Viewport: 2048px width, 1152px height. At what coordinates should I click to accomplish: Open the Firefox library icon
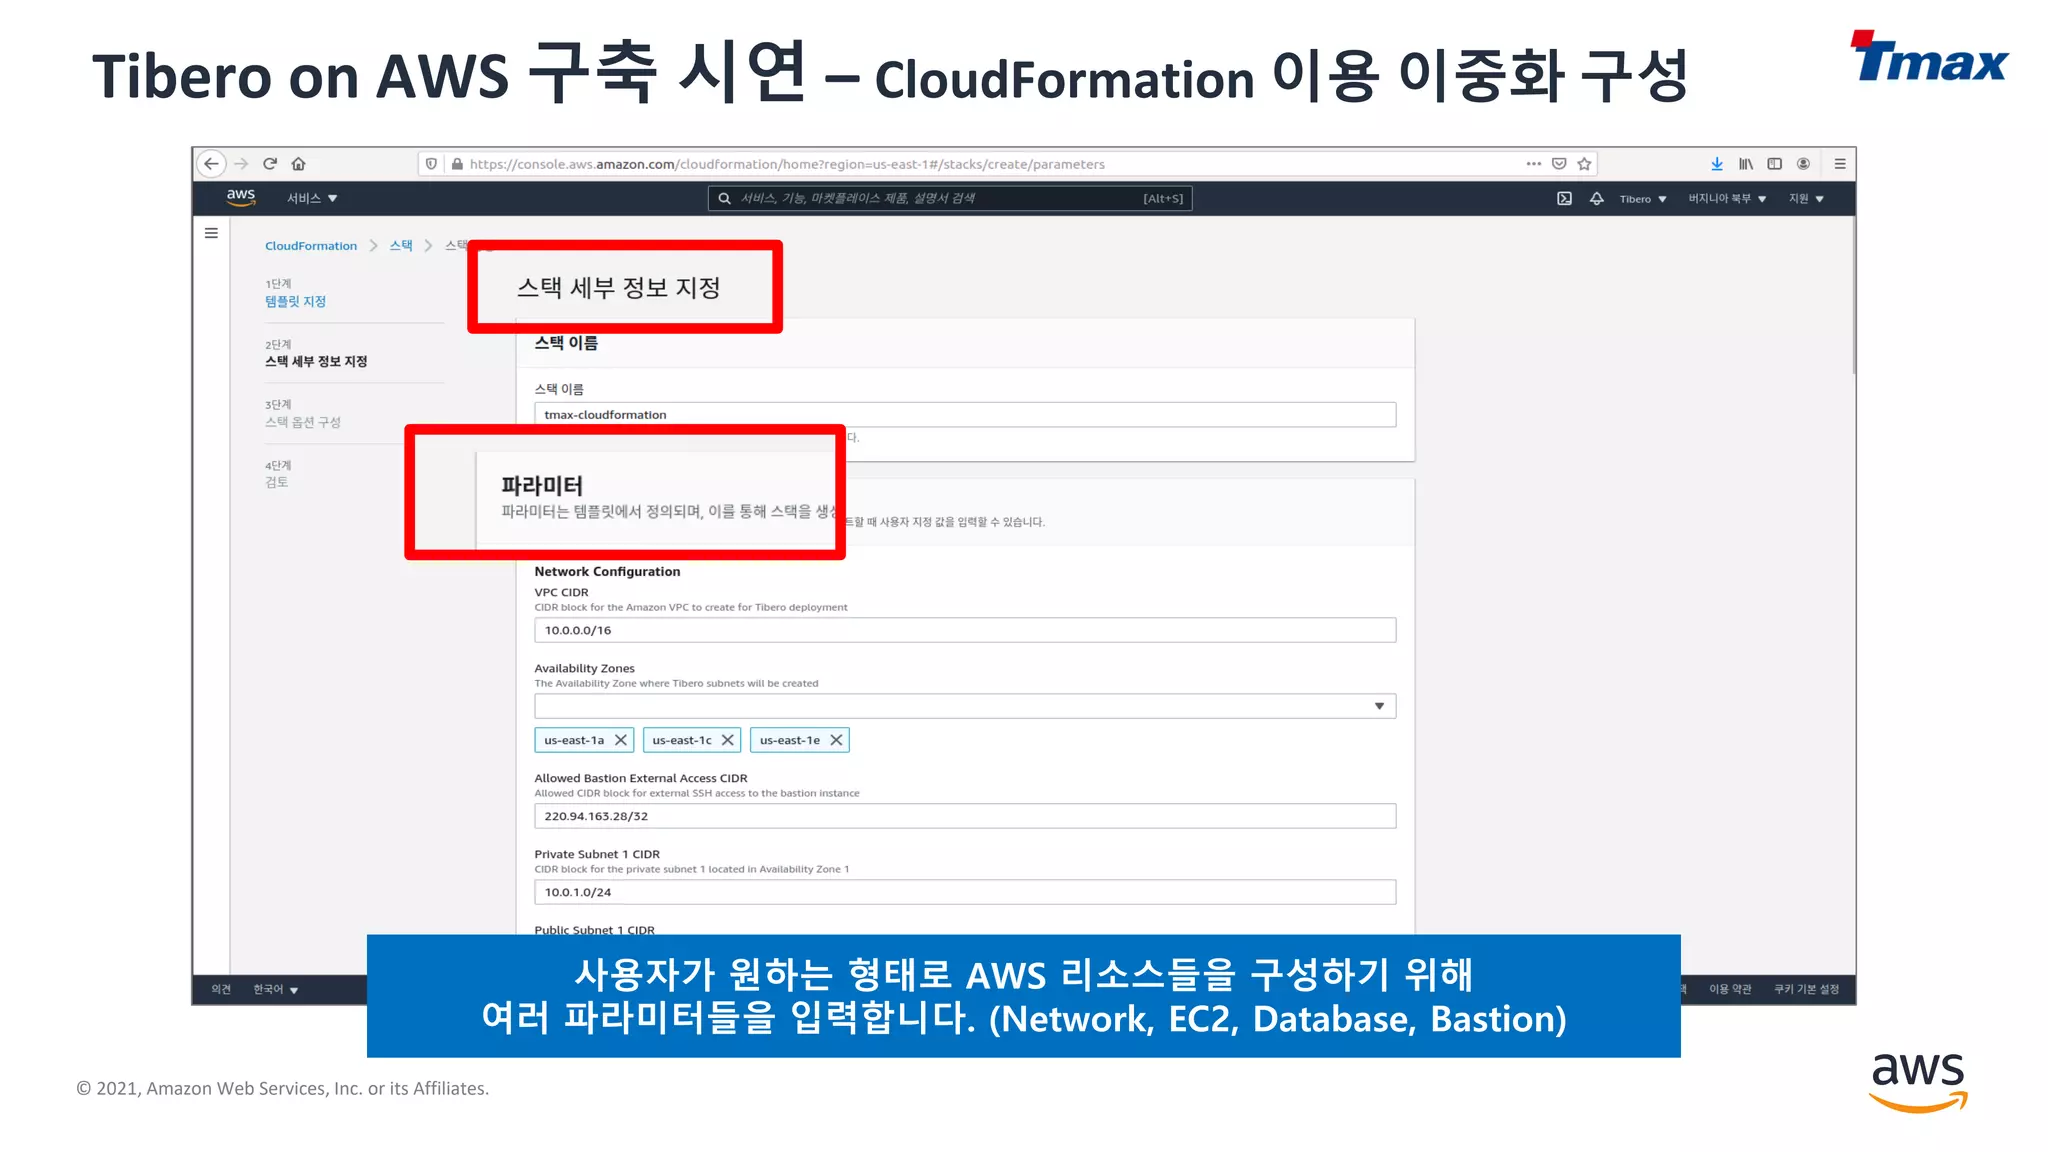(x=1746, y=164)
